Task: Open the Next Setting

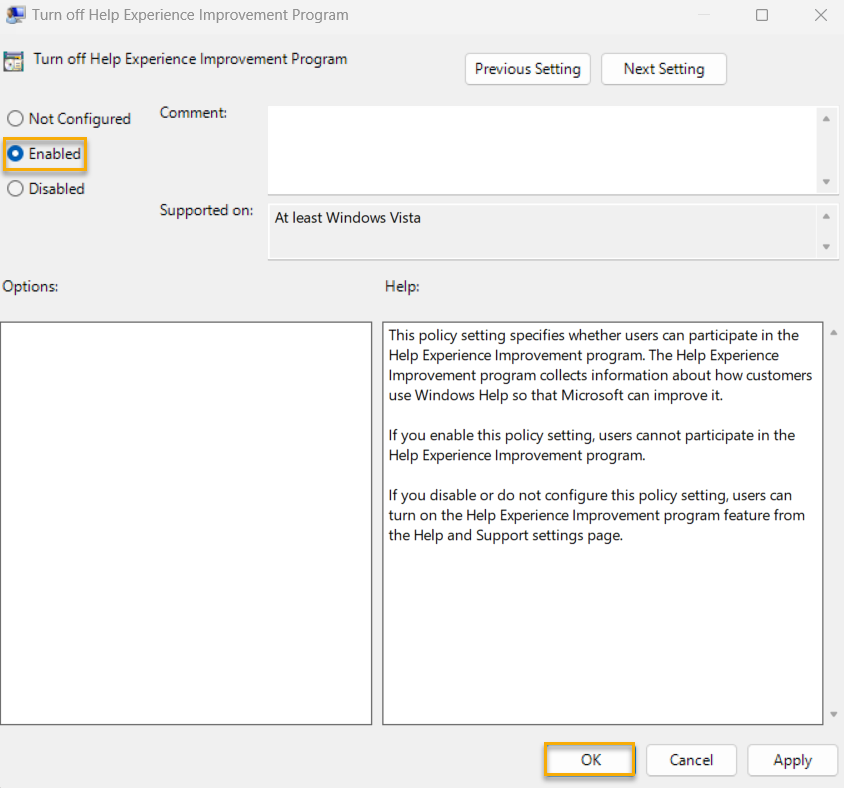Action: point(663,69)
